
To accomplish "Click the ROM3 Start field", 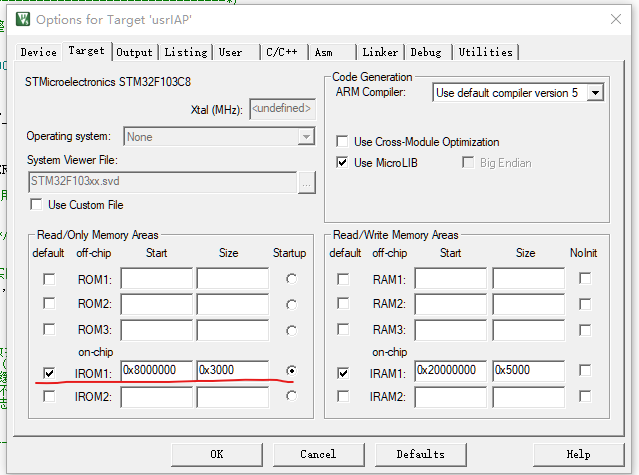I will click(156, 330).
